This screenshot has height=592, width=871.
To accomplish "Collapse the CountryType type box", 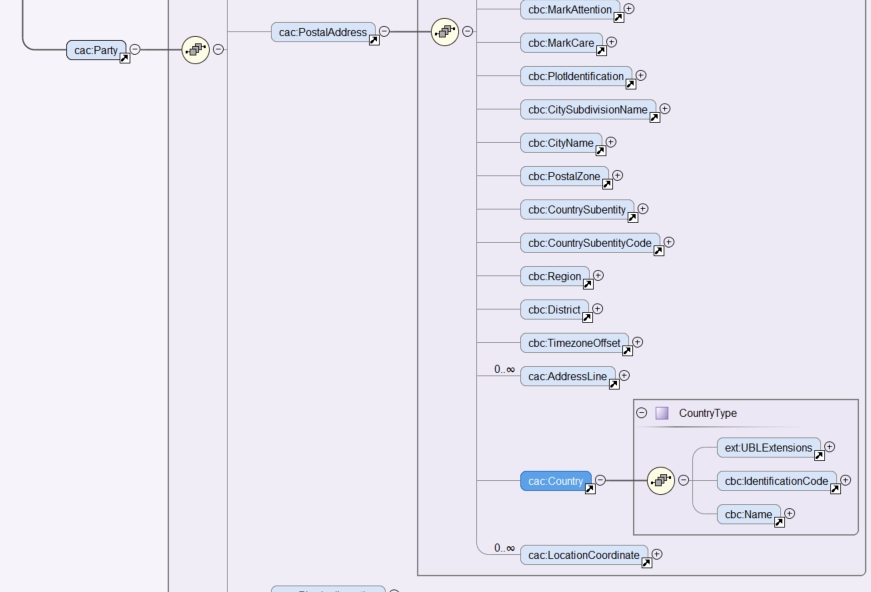I will coord(642,413).
